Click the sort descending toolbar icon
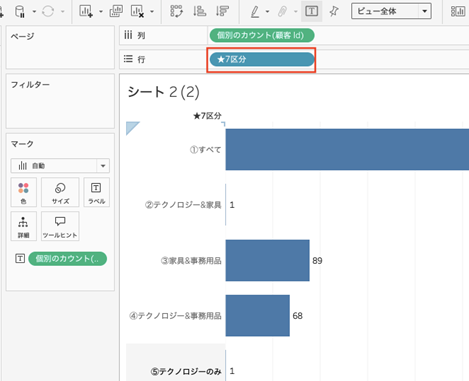This screenshot has height=381, width=469. click(x=222, y=11)
